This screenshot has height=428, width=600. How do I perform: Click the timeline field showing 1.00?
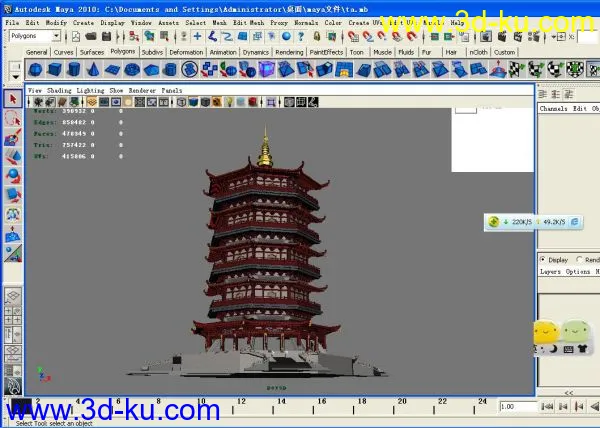518,407
